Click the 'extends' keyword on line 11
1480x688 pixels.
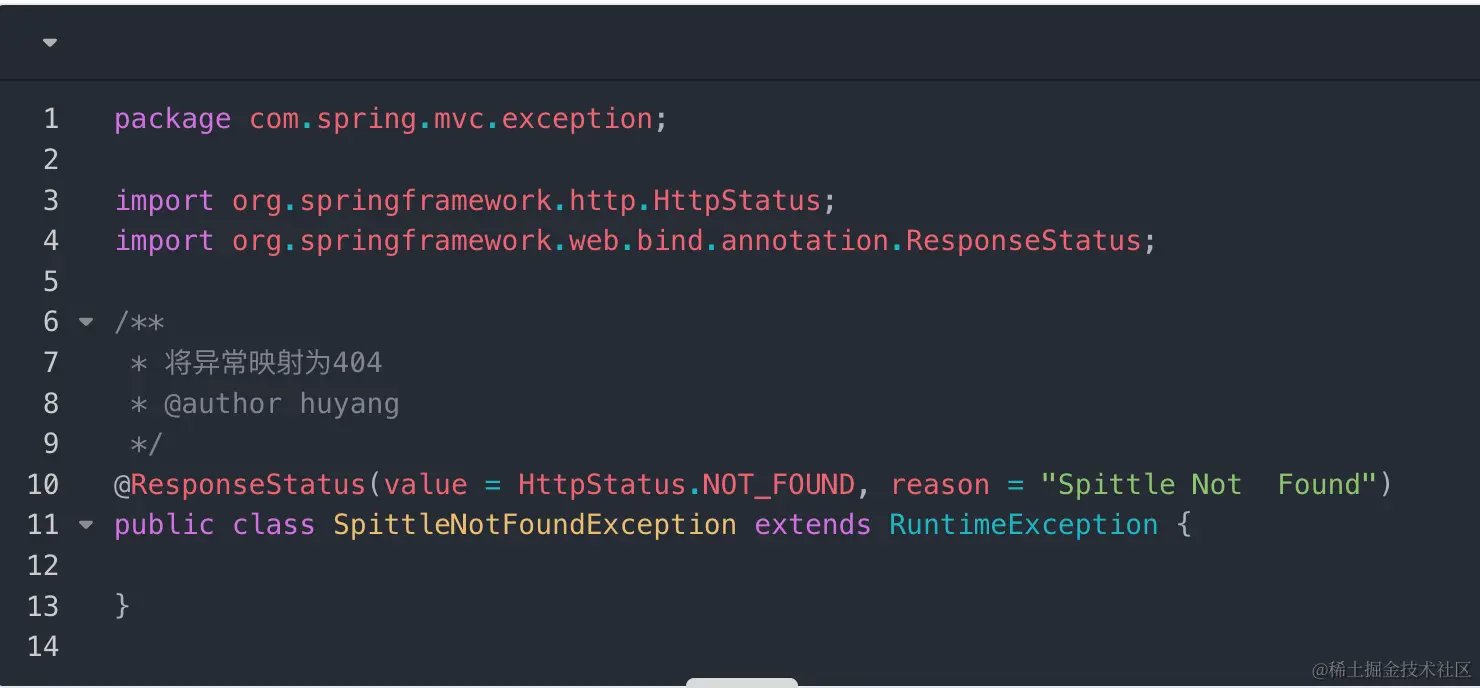(x=812, y=525)
